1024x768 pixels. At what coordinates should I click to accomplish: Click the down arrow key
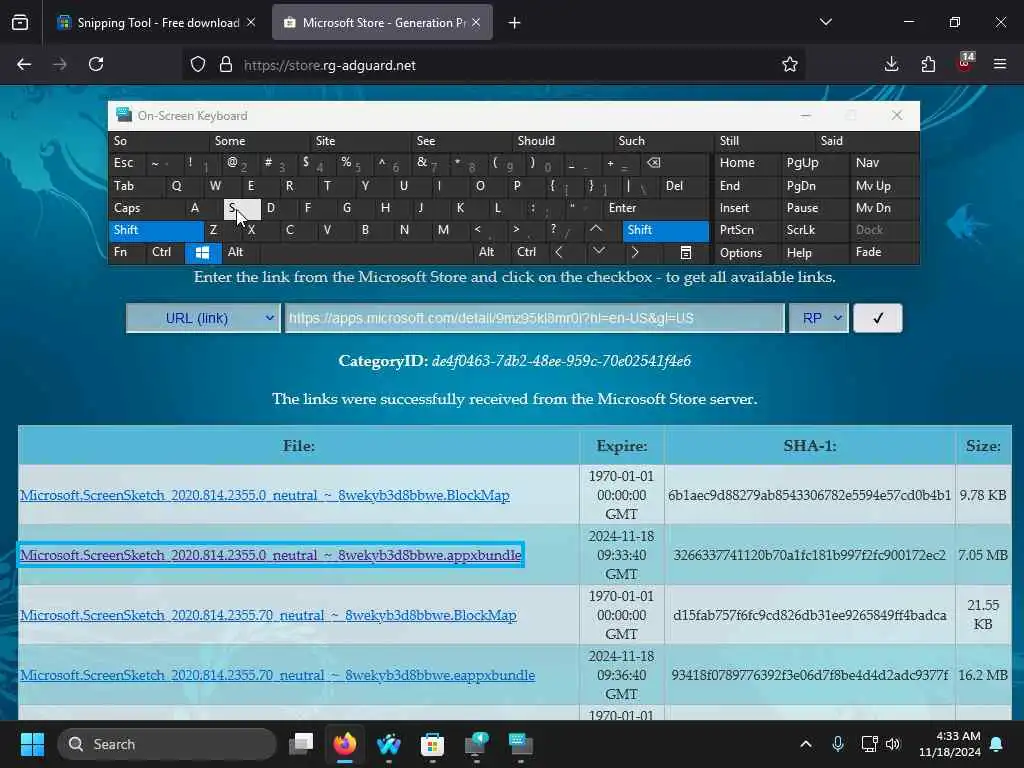[599, 251]
